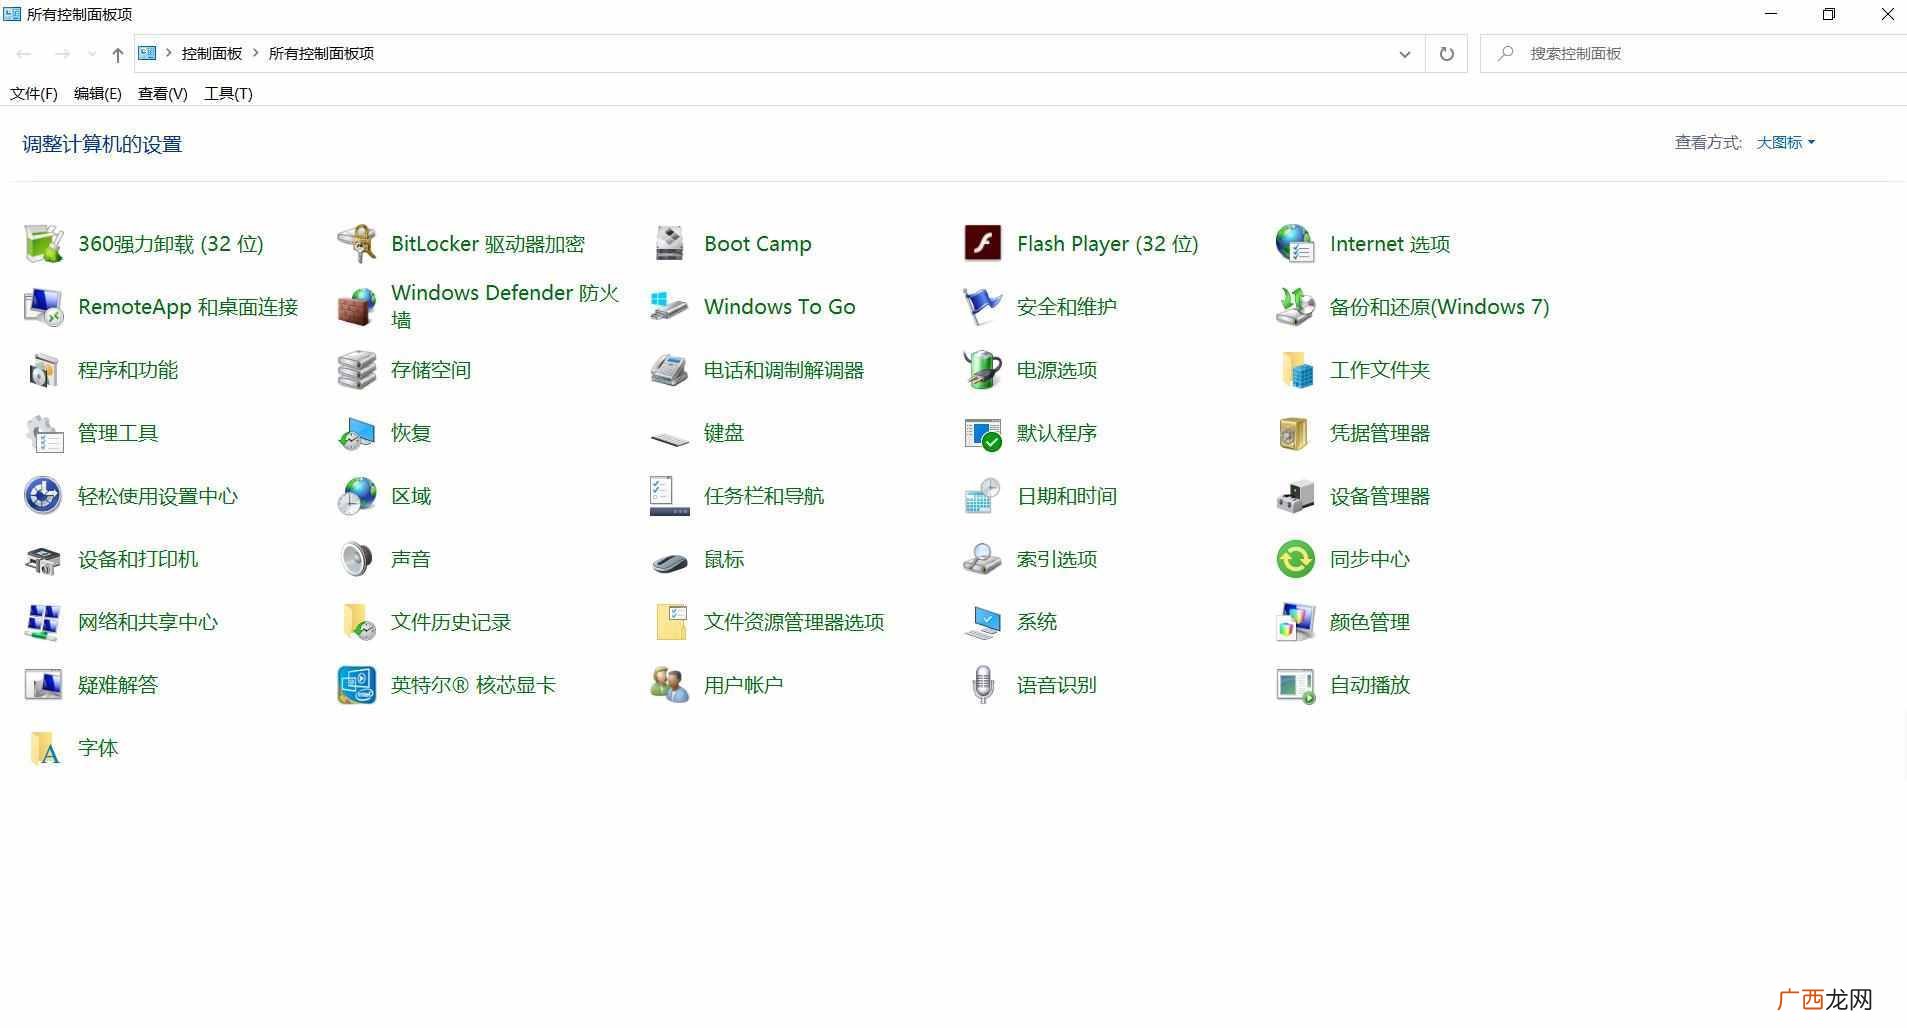Open the 索引选项 link
This screenshot has width=1907, height=1028.
pos(1057,559)
